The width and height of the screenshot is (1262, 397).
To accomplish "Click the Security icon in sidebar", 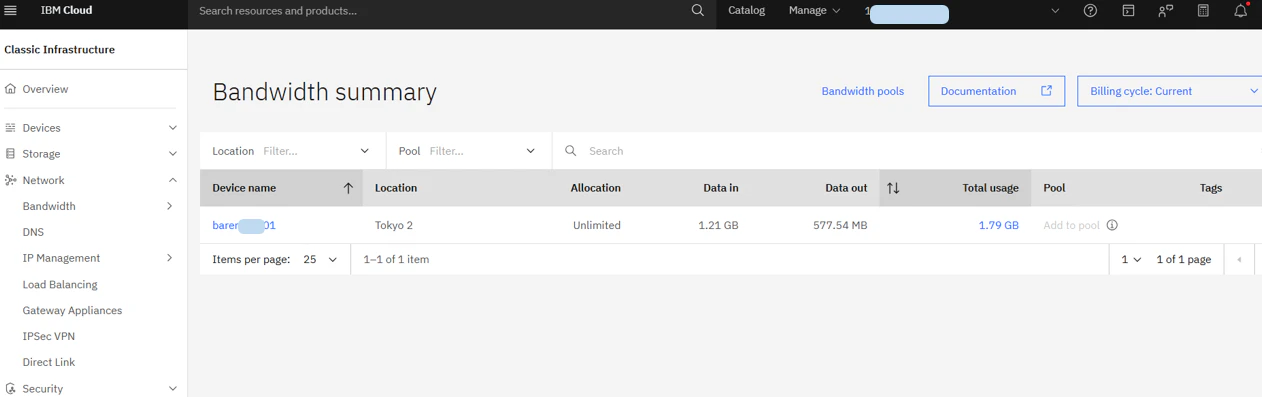I will point(11,388).
